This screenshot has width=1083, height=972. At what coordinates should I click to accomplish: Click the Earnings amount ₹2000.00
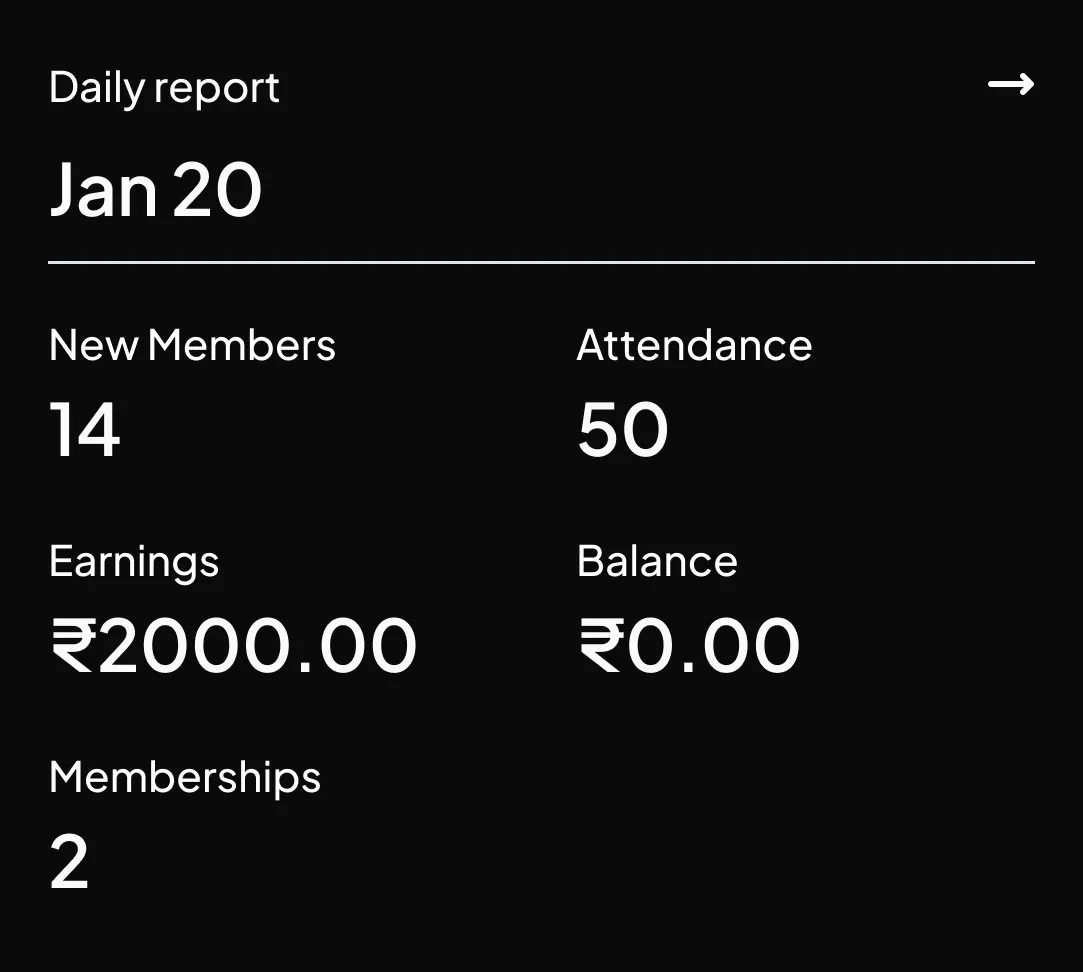[233, 645]
